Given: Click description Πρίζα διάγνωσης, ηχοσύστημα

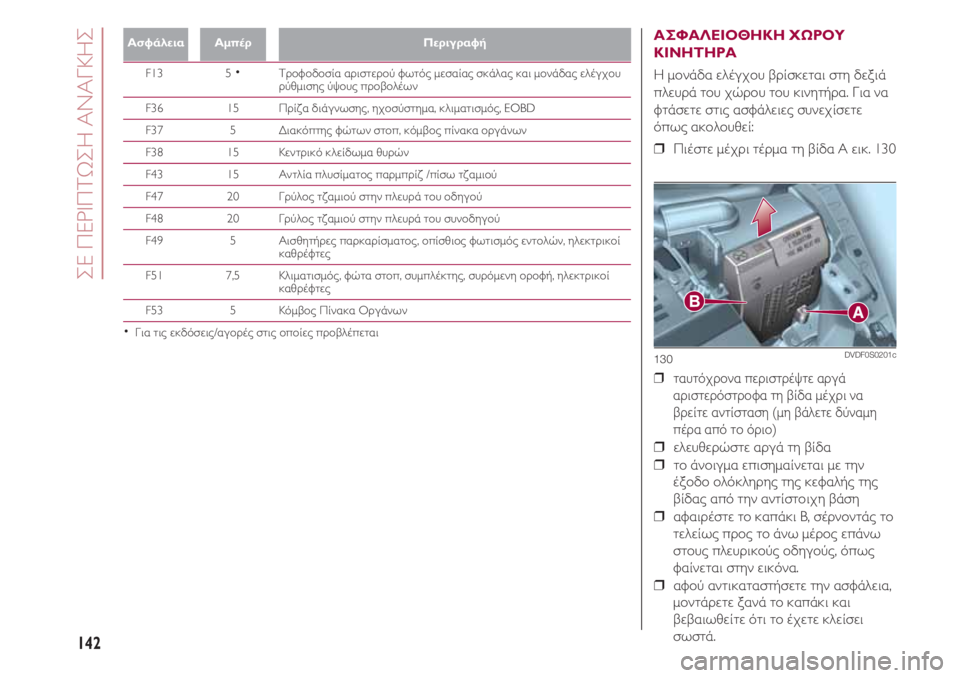Looking at the screenshot, I should (407, 108).
